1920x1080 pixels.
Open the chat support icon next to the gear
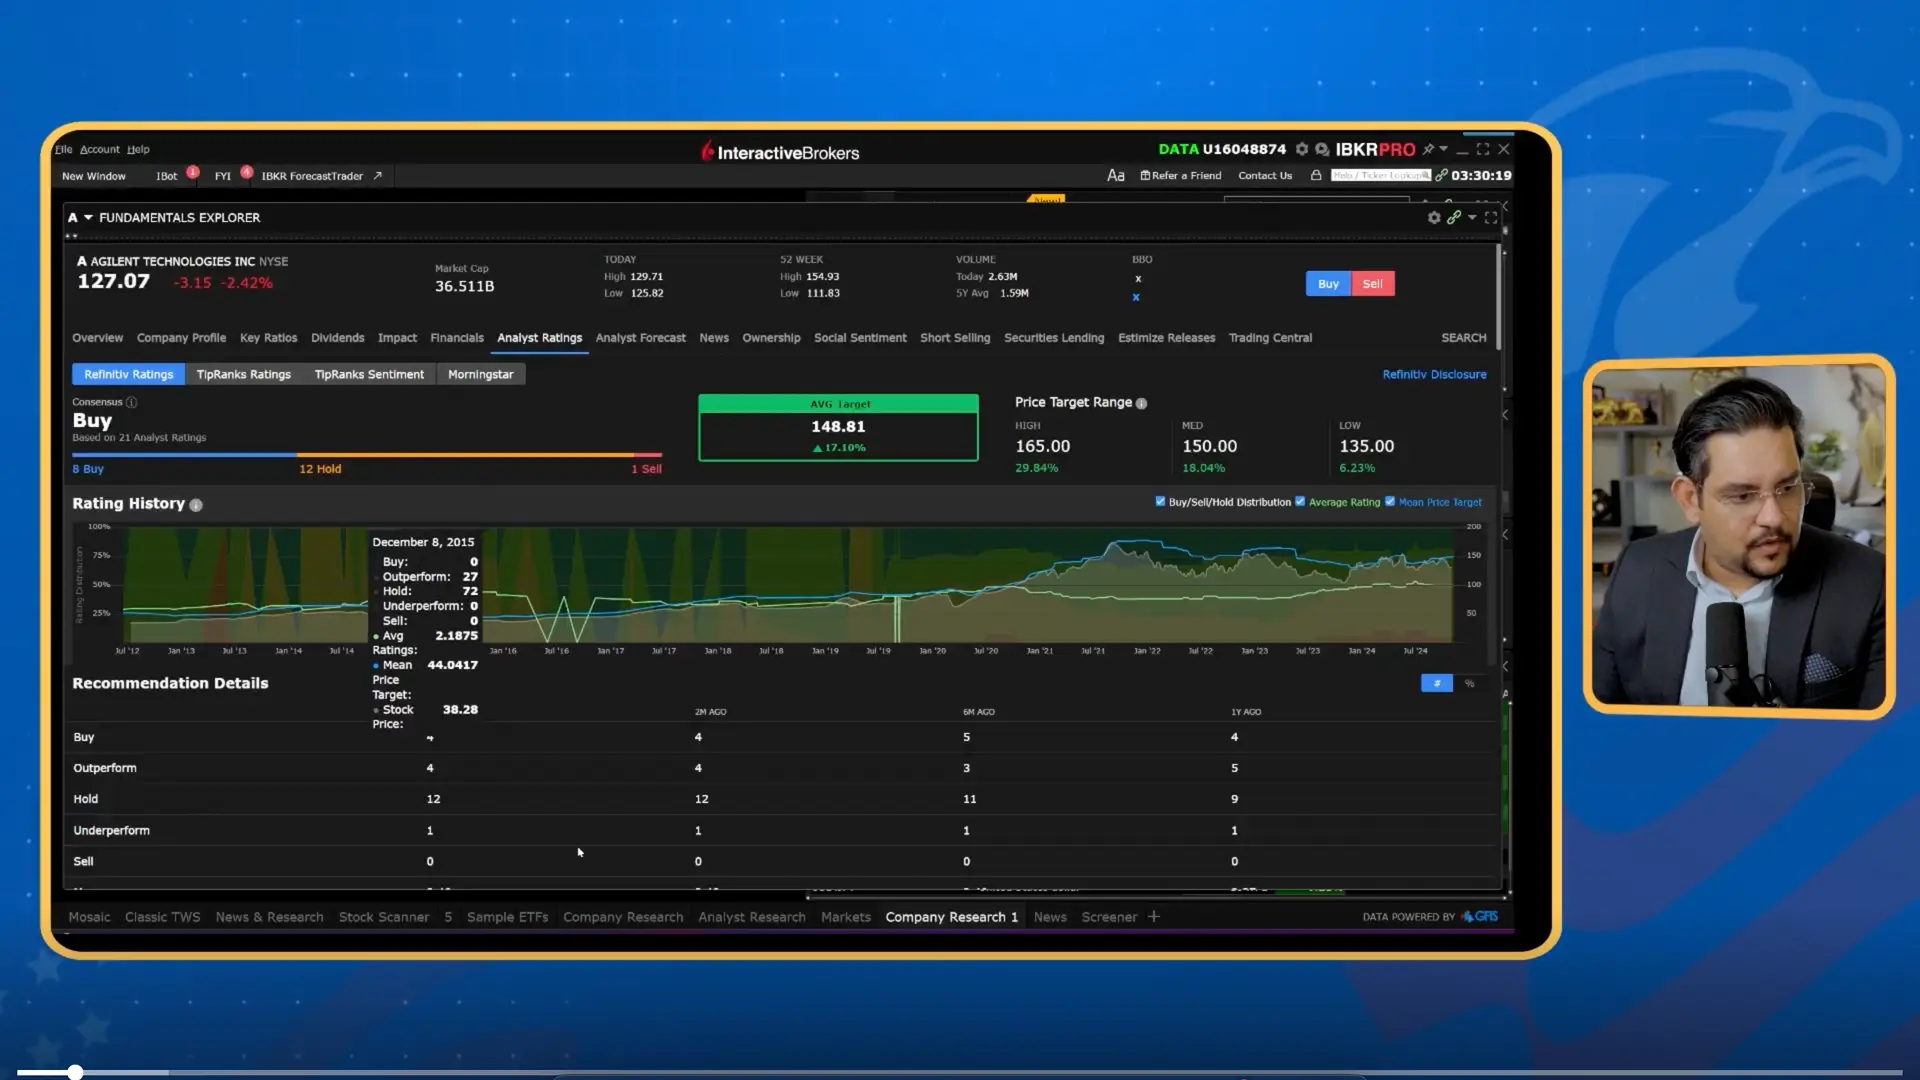pos(1322,149)
